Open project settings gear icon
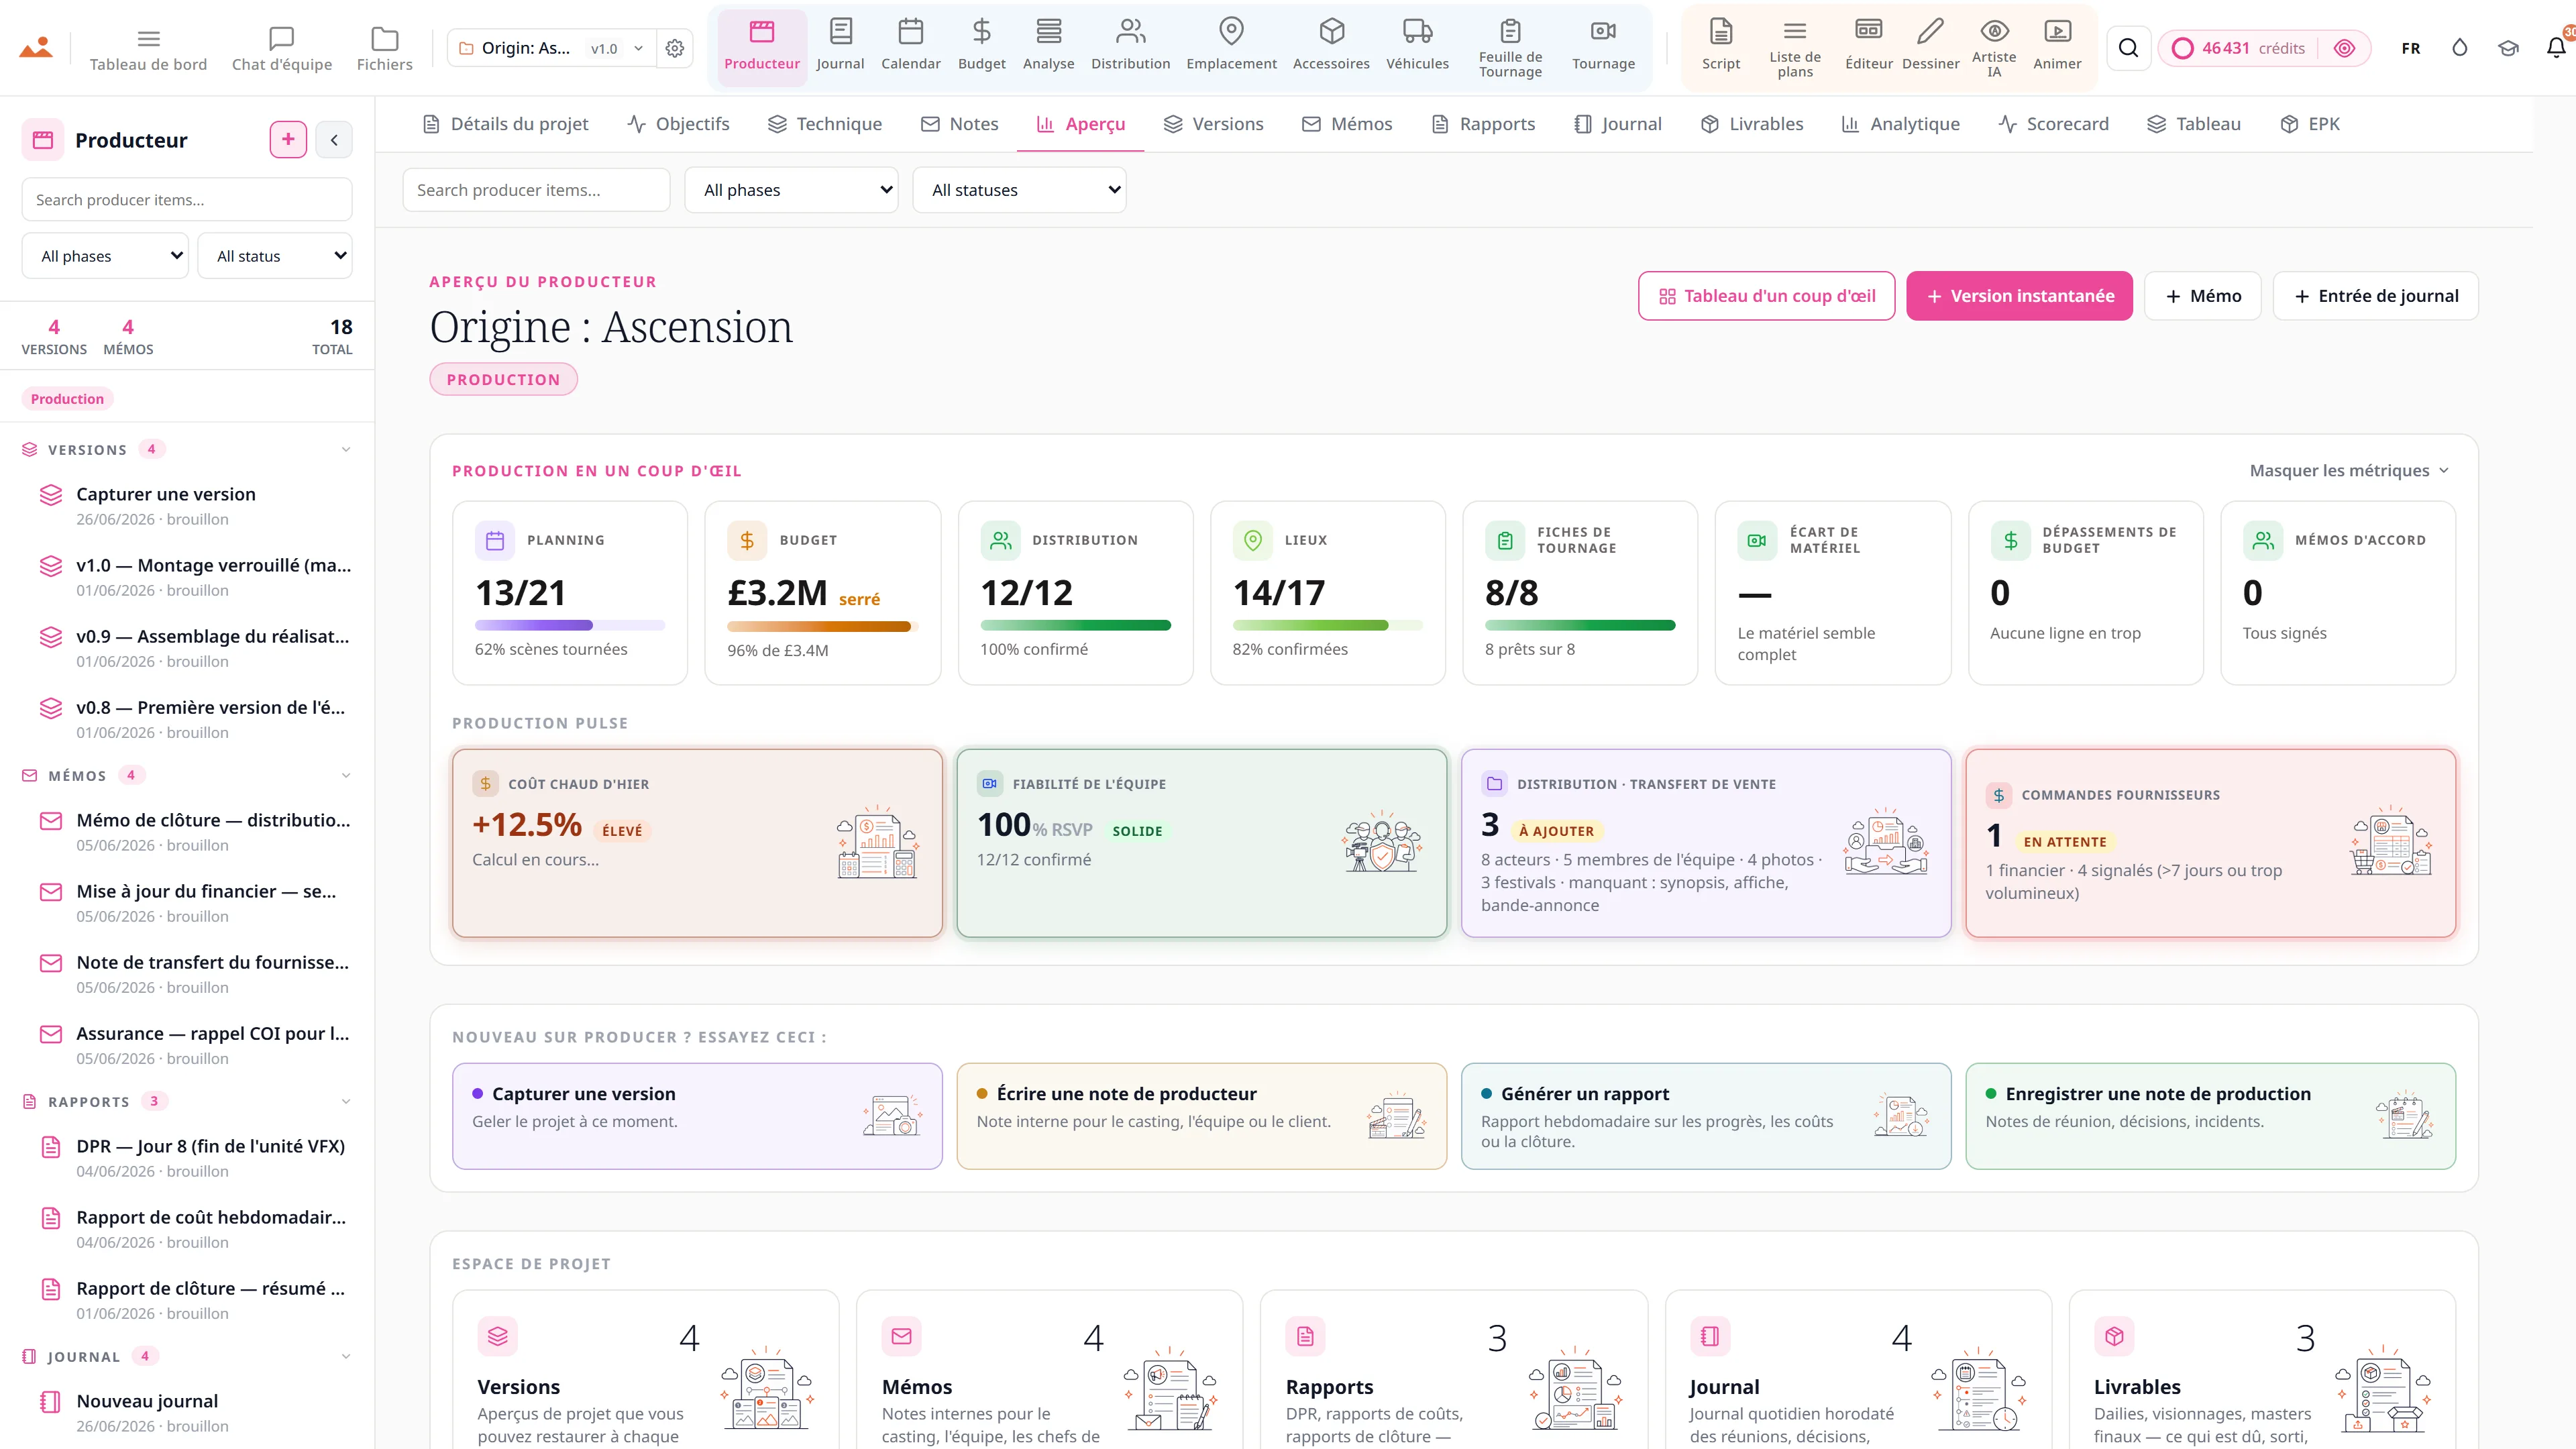Screen dimensions: 2576x1449 point(675,48)
